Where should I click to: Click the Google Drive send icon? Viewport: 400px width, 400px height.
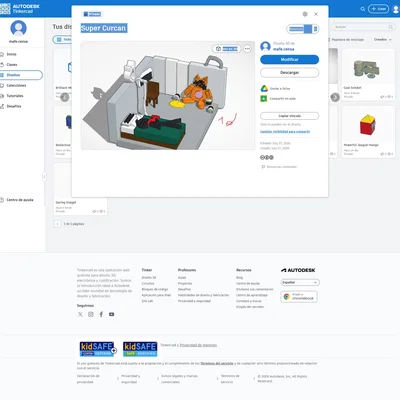[x=264, y=88]
